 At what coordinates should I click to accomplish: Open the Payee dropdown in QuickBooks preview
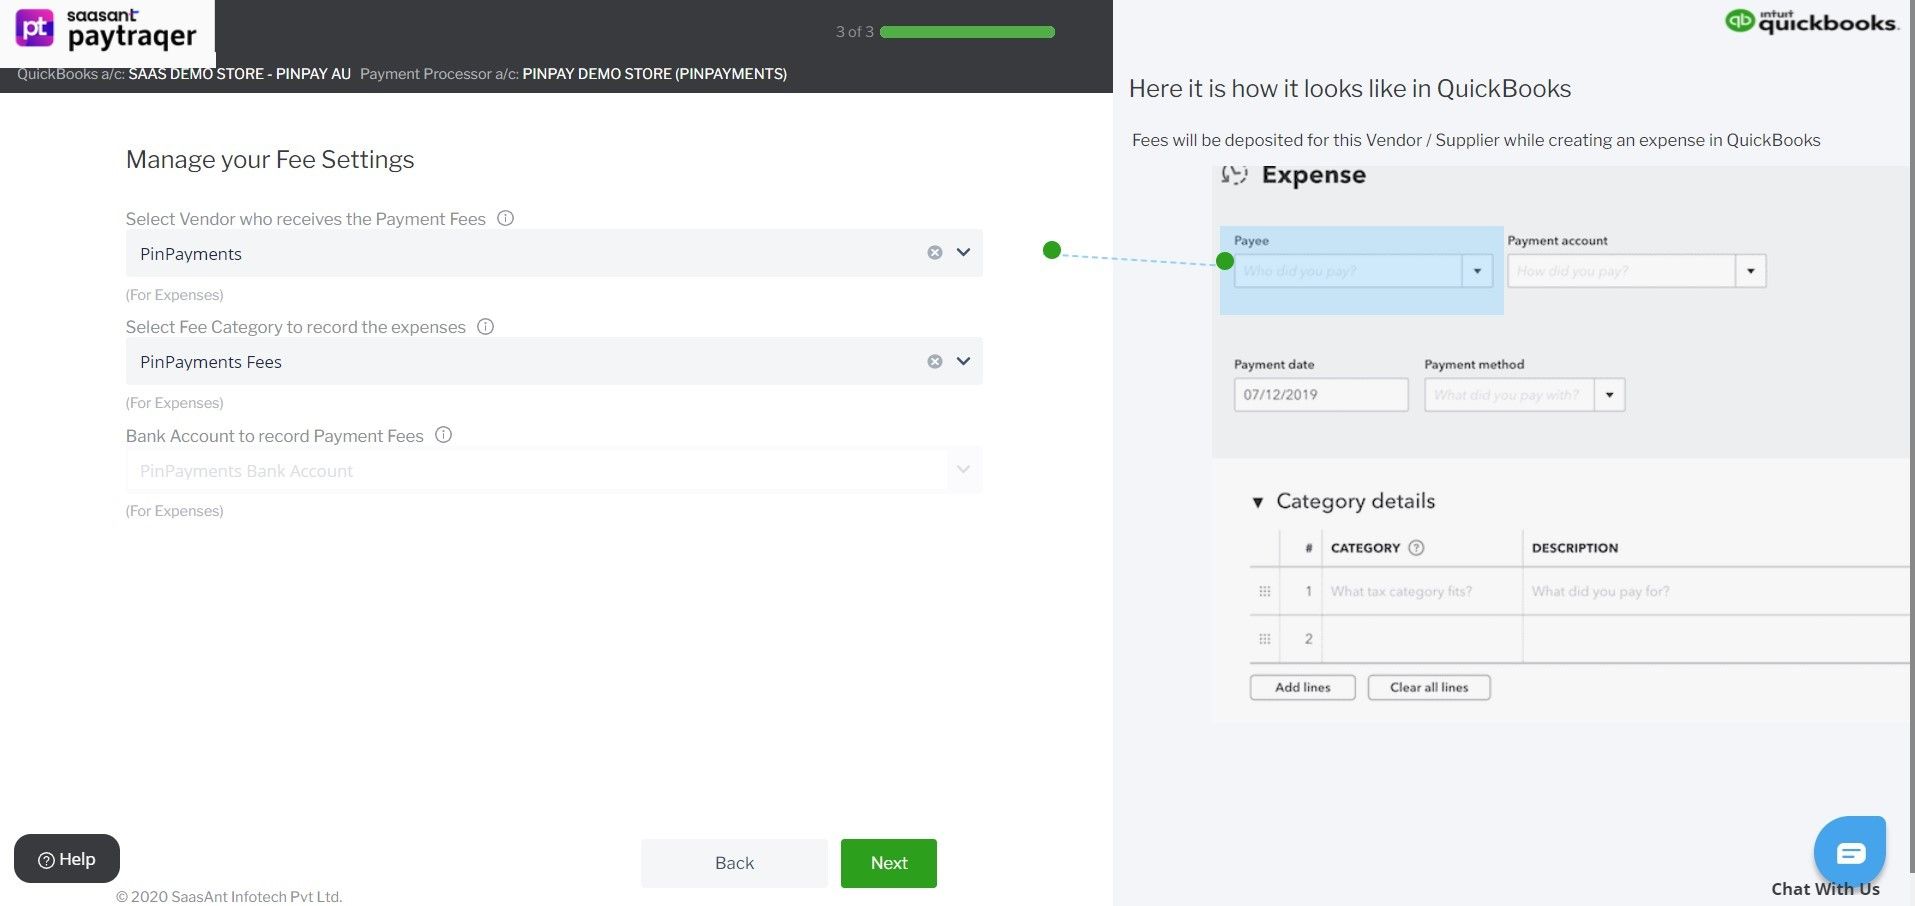coord(1477,271)
